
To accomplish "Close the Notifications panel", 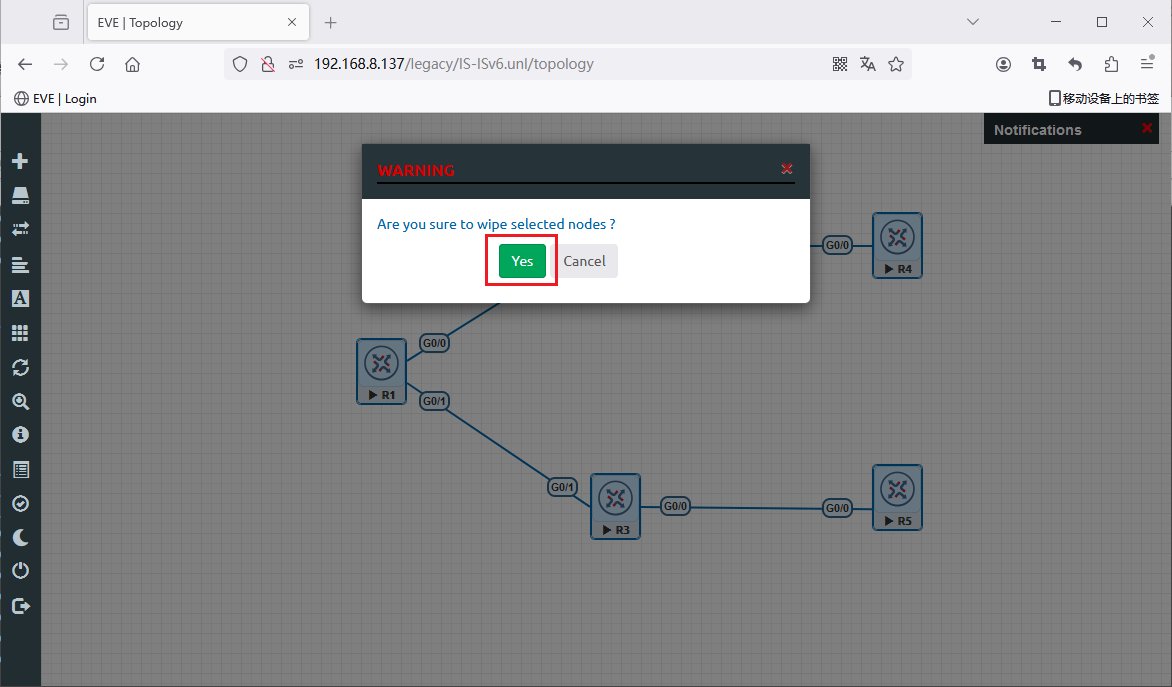I will click(x=1147, y=129).
